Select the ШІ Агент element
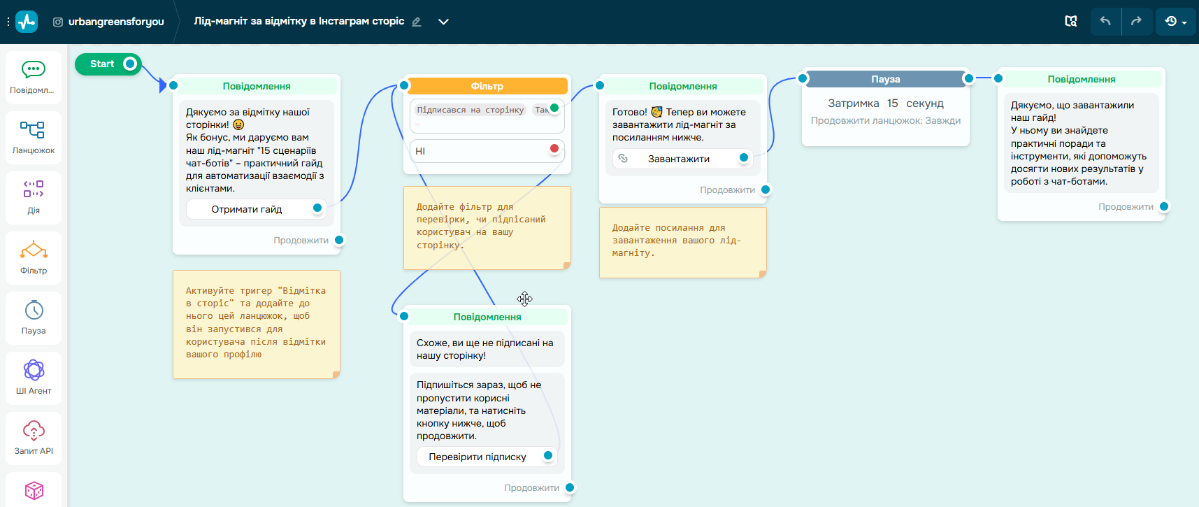This screenshot has width=1199, height=507. [33, 376]
